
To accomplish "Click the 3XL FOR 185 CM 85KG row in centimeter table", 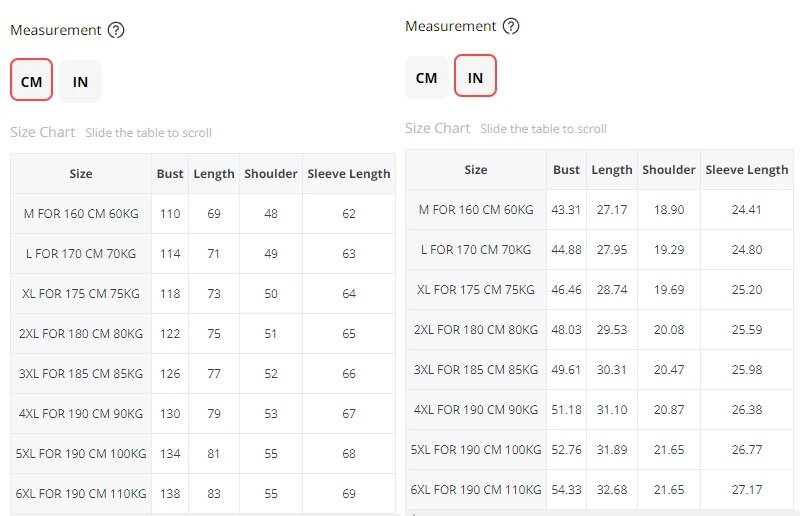I will [81, 373].
